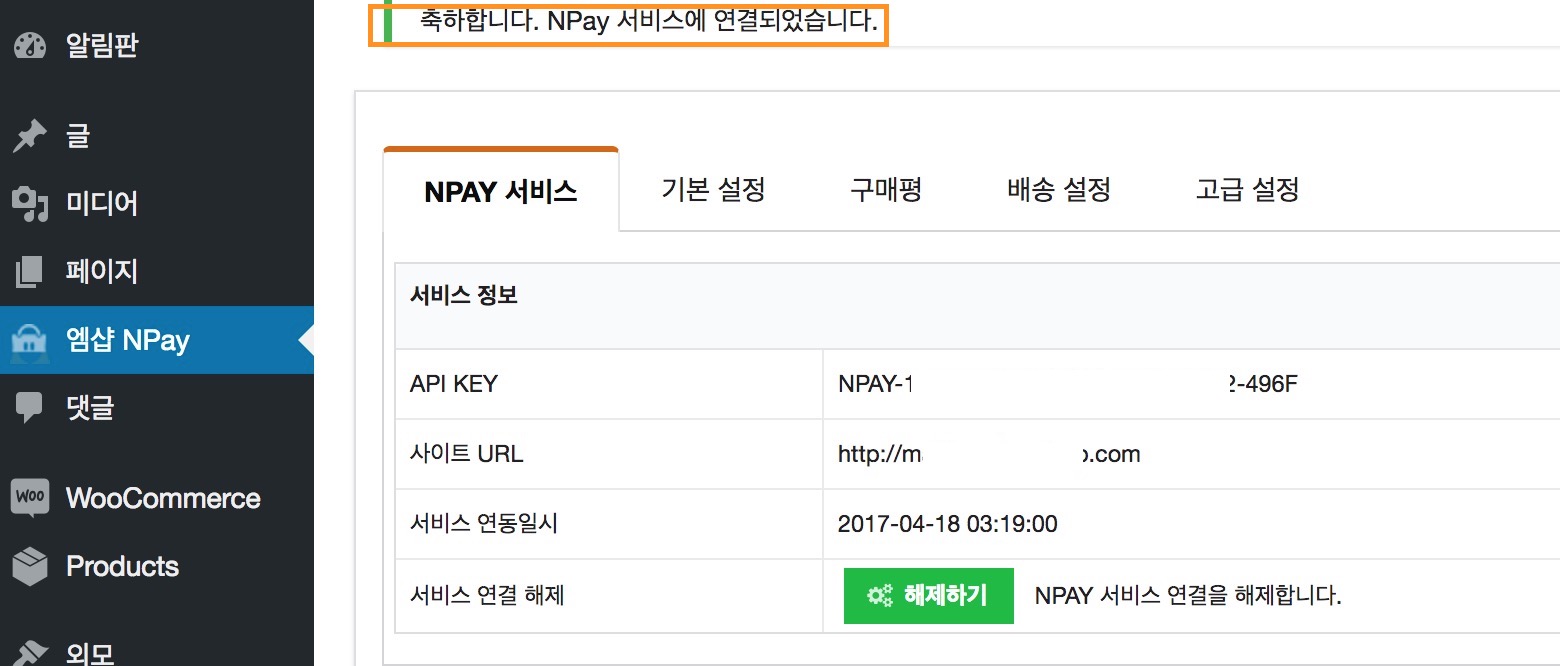Click the dashboard gauge icon beside 알림판

(30, 47)
